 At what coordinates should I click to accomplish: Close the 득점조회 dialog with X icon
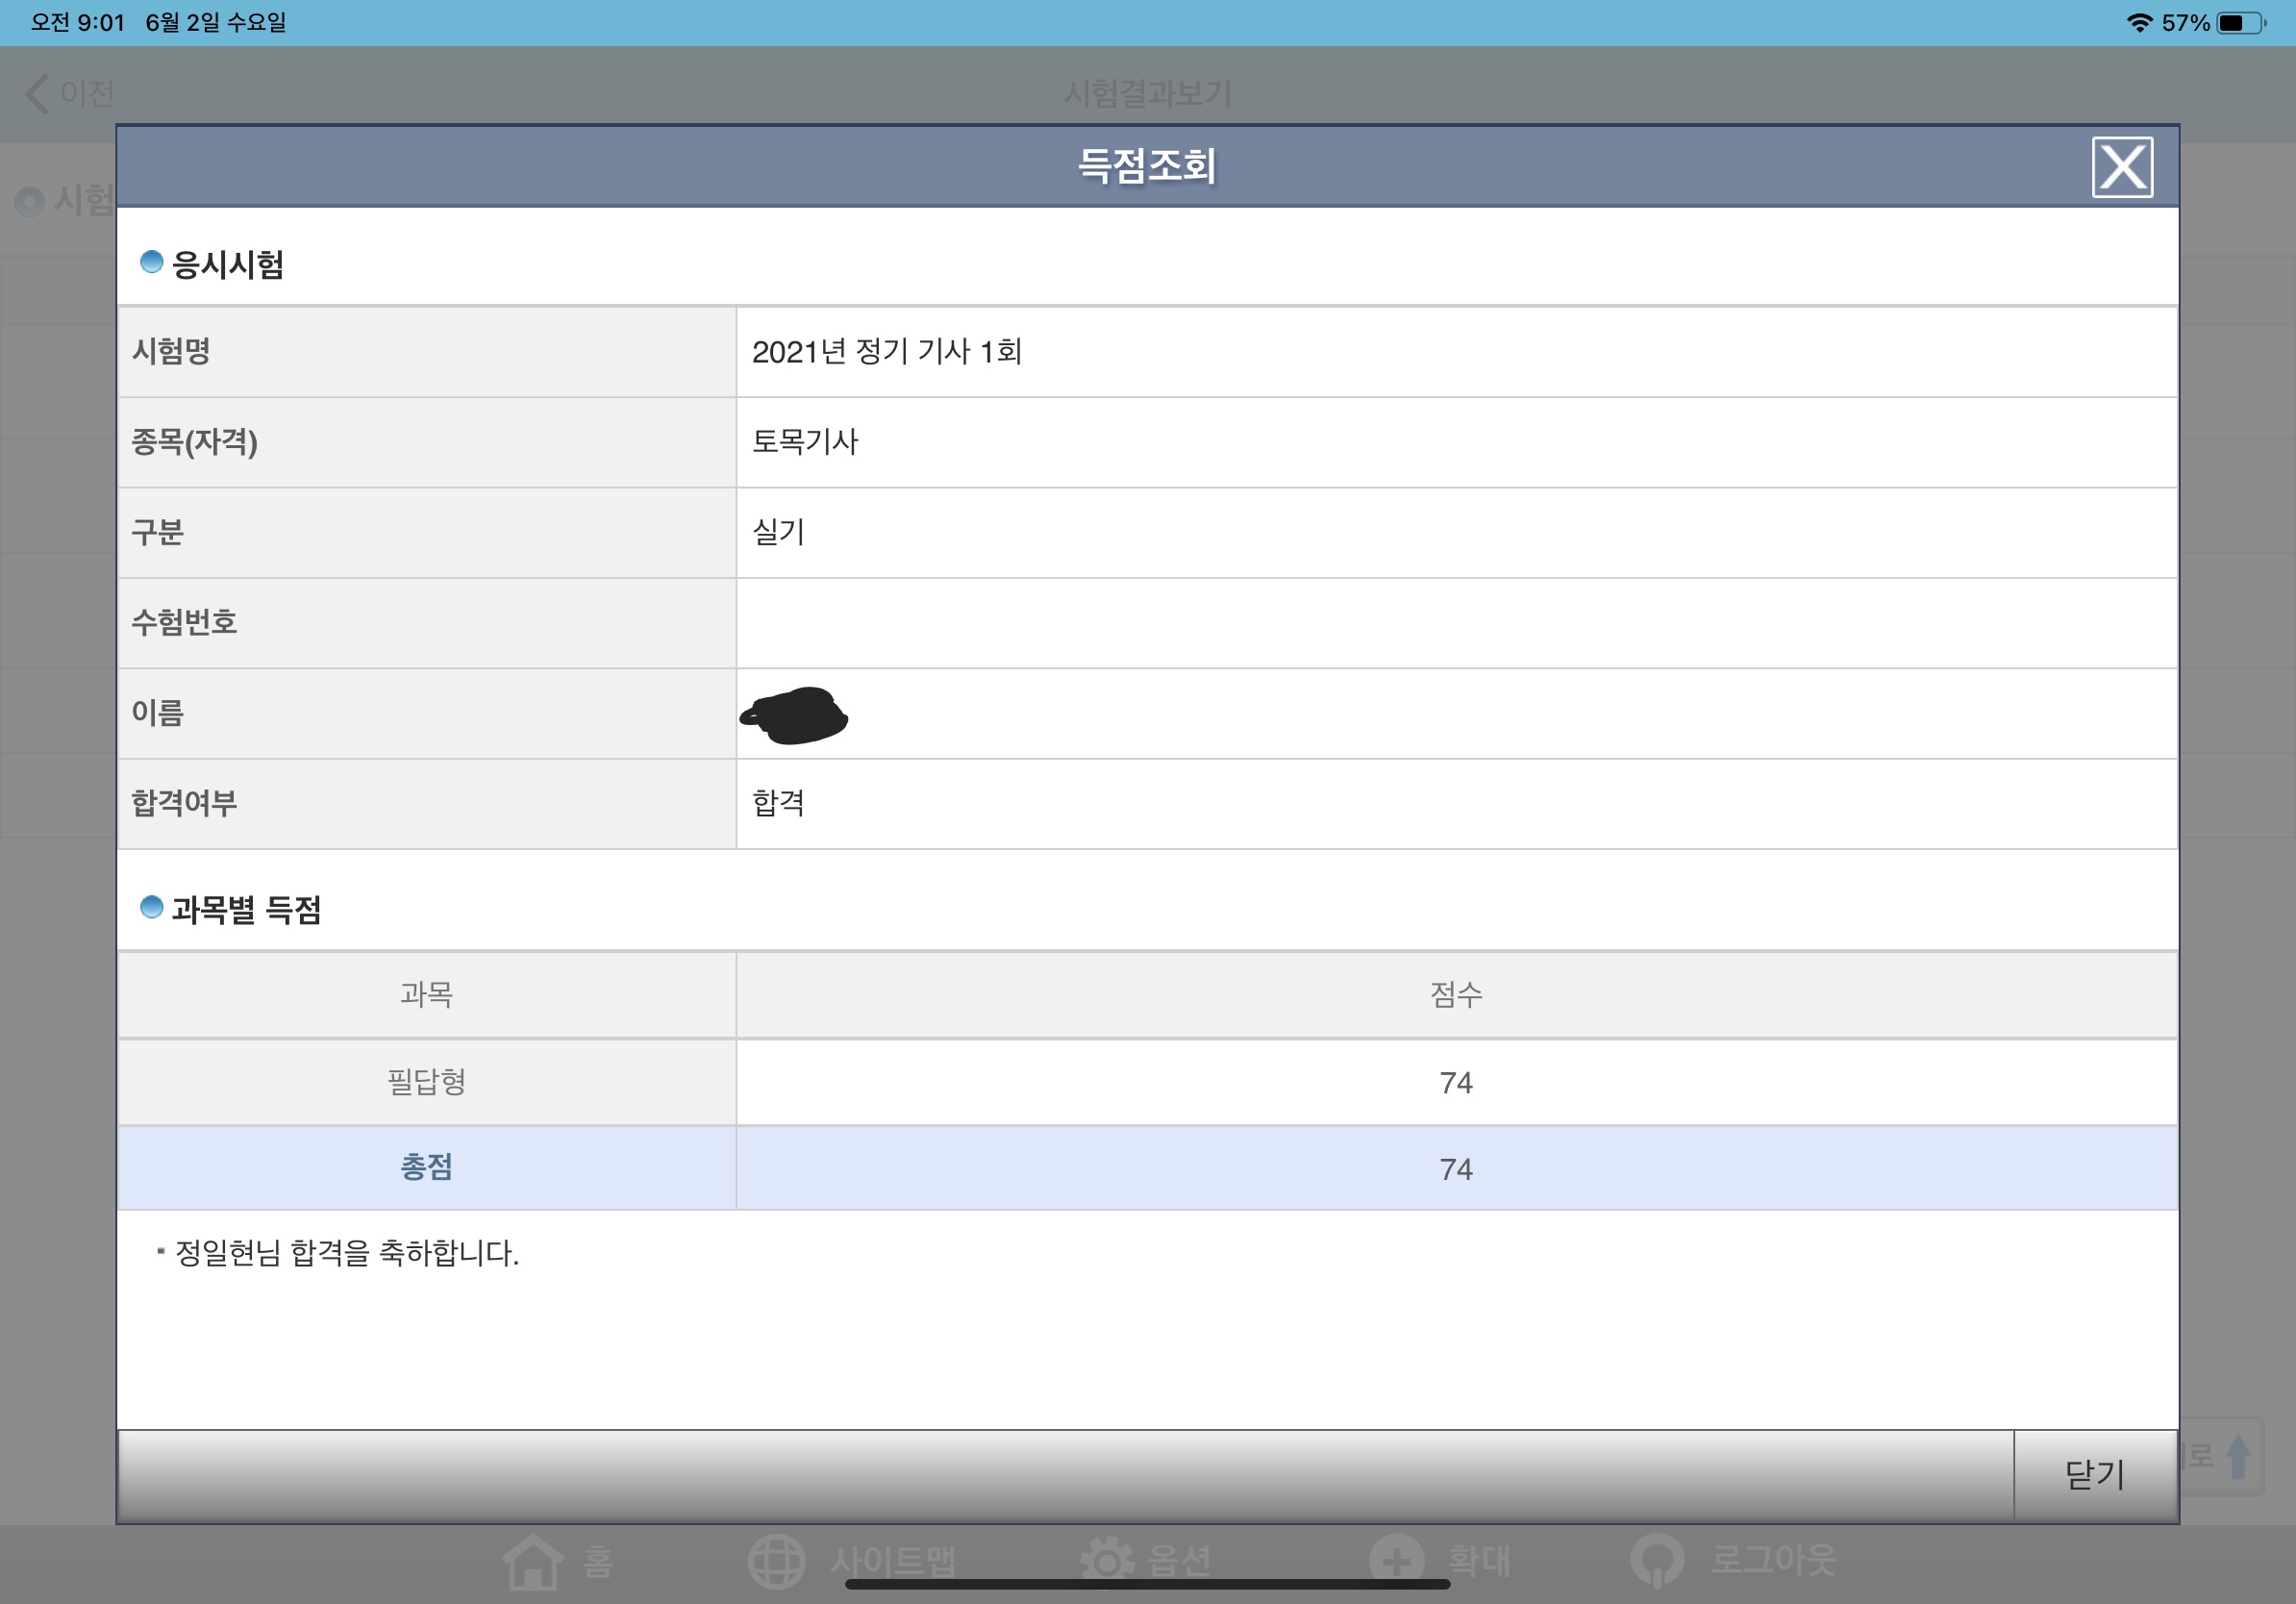tap(2122, 167)
